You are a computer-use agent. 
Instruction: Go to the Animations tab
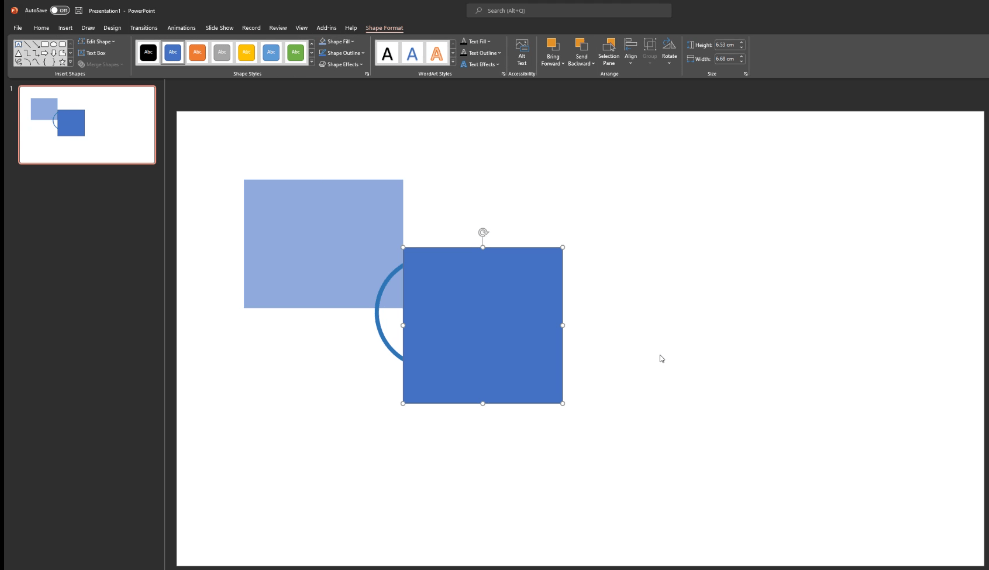click(x=181, y=28)
